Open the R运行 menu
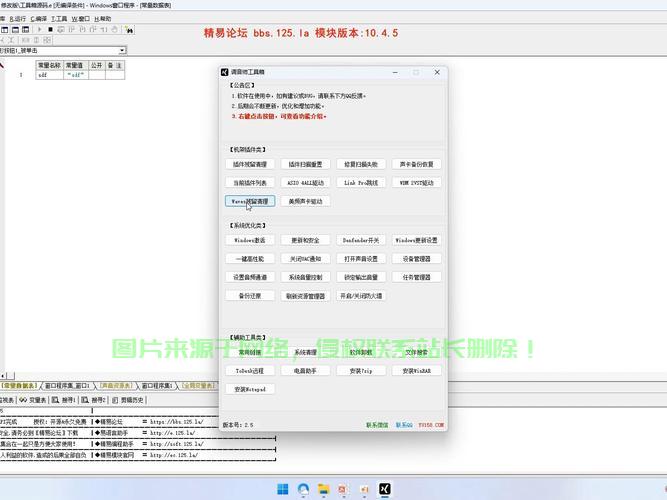 click(x=17, y=19)
